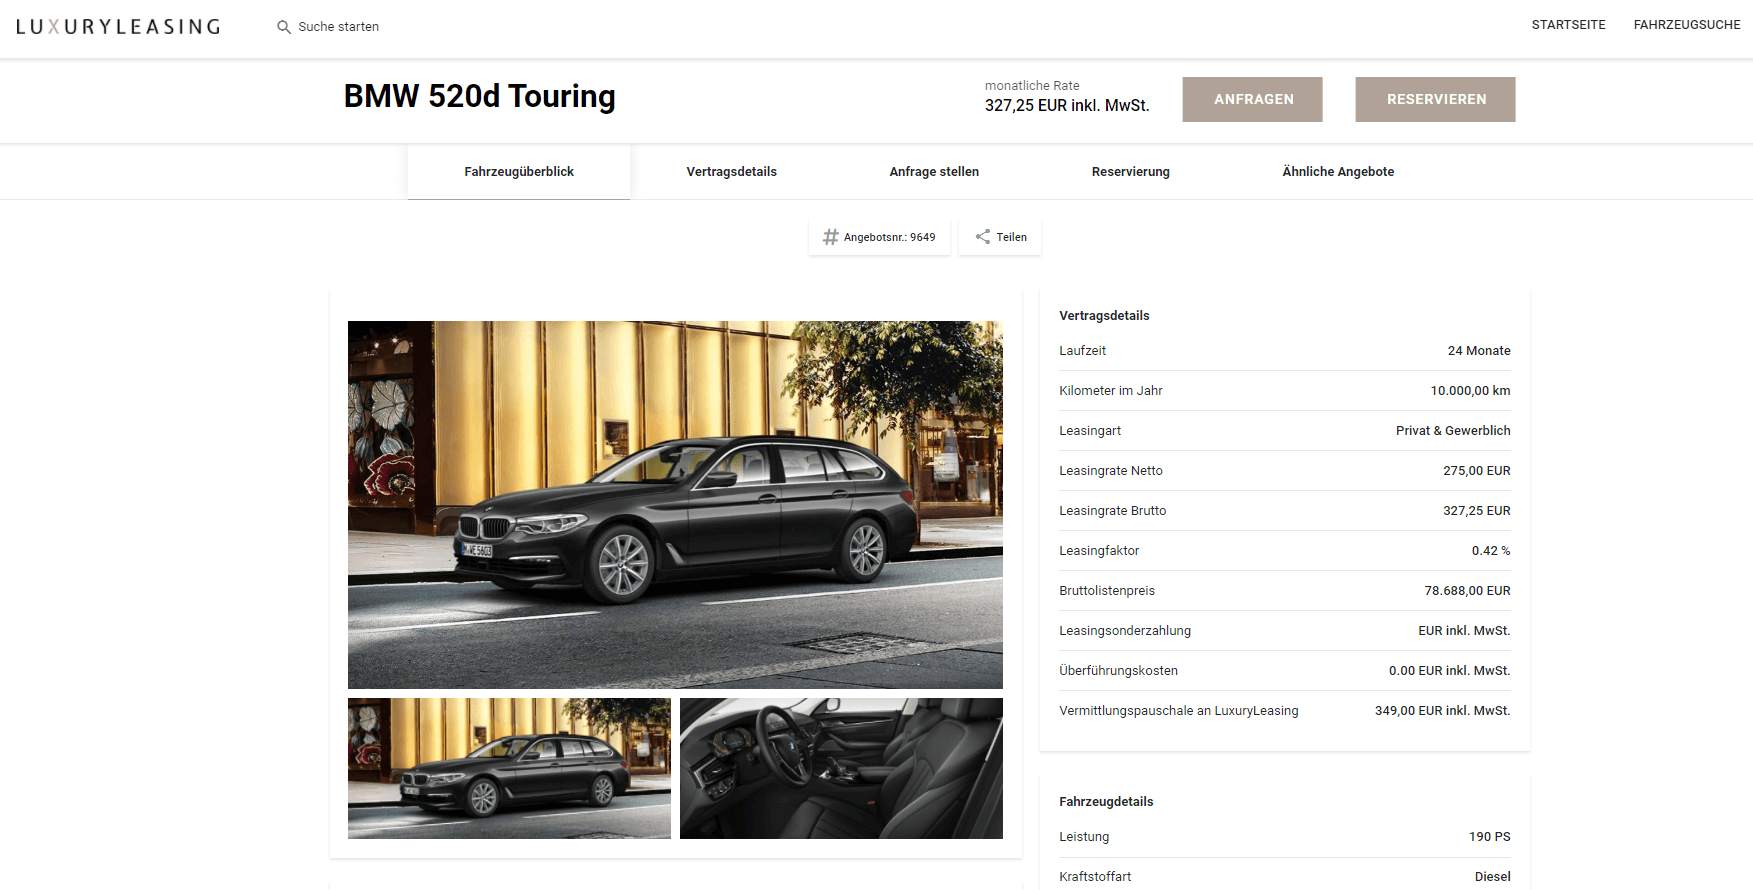Open the LuxuryLeasing logo home link
Screen dimensions: 1753x890
(118, 27)
